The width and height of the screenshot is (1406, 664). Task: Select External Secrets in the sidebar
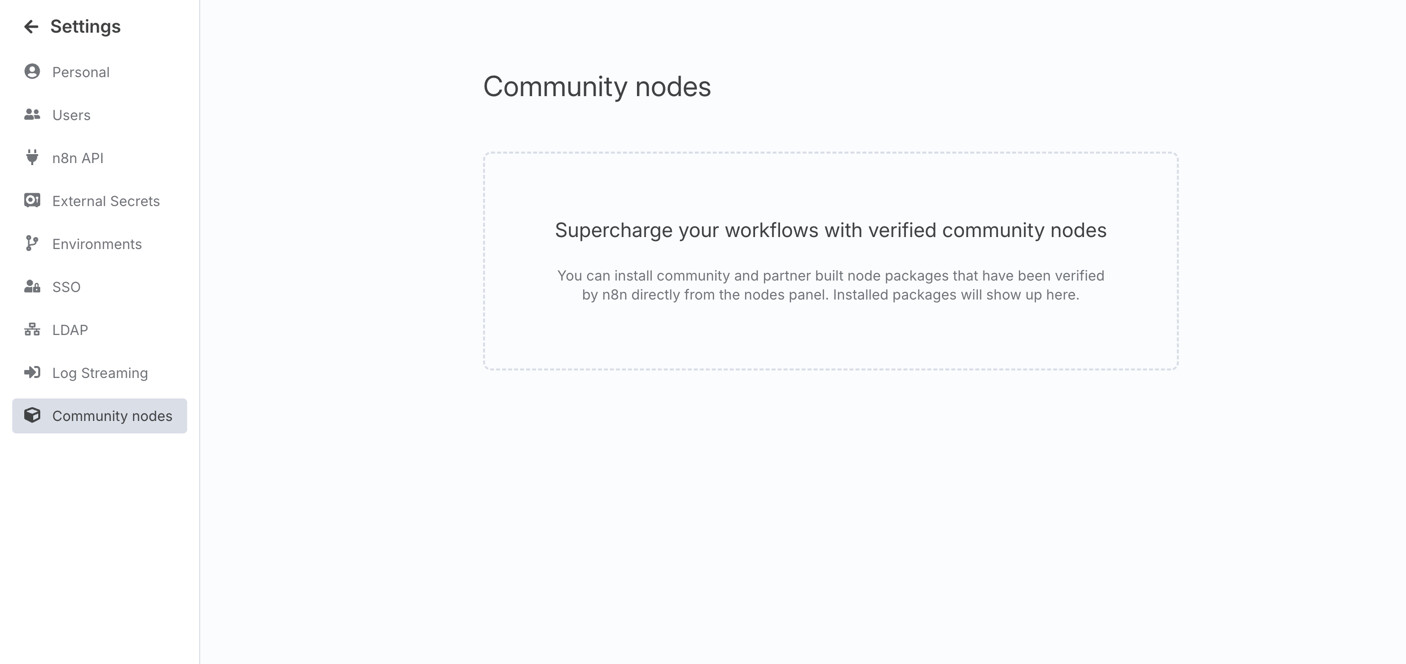pyautogui.click(x=100, y=201)
